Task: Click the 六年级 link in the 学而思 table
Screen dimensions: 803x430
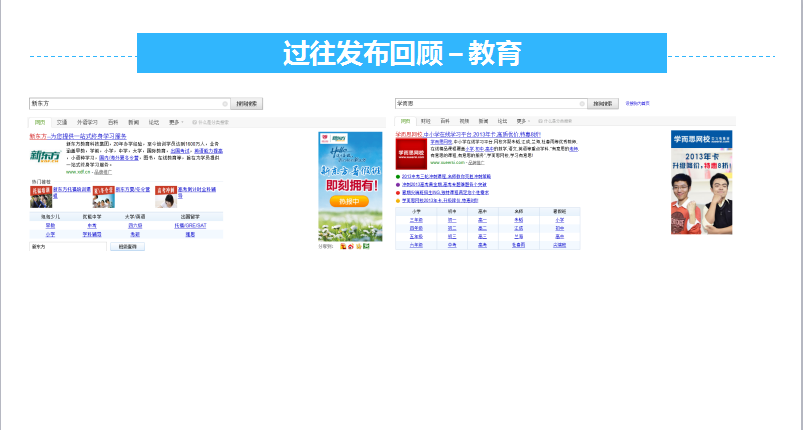Action: pos(416,245)
